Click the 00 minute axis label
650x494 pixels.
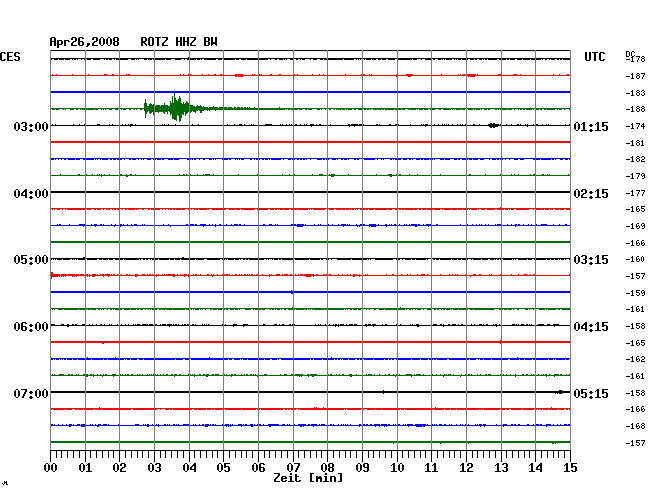click(x=51, y=468)
